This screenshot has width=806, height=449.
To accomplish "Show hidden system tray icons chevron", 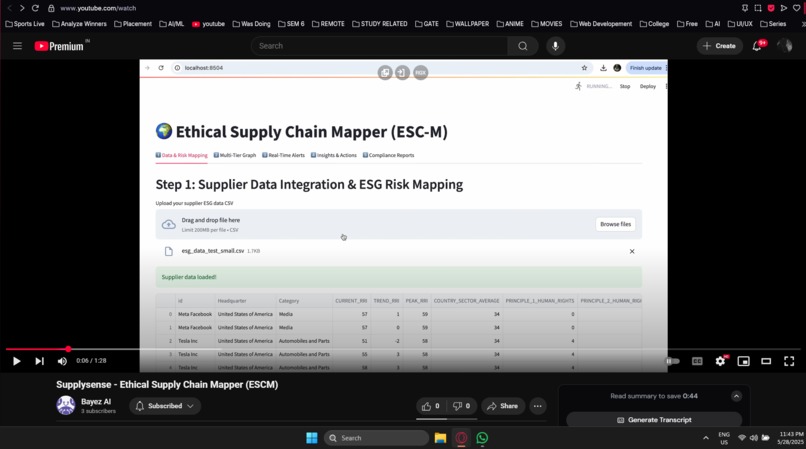I will [x=706, y=438].
